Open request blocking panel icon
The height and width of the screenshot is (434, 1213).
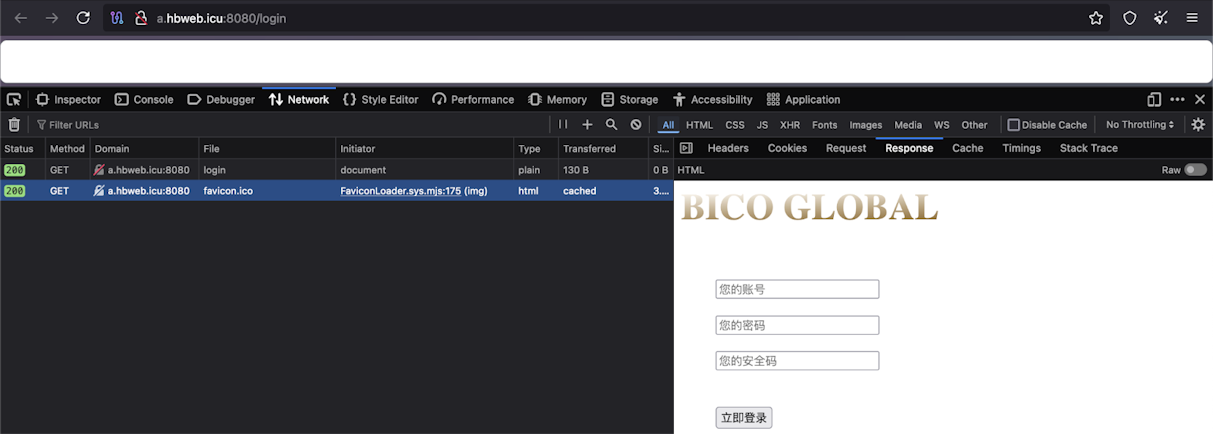pyautogui.click(x=635, y=125)
